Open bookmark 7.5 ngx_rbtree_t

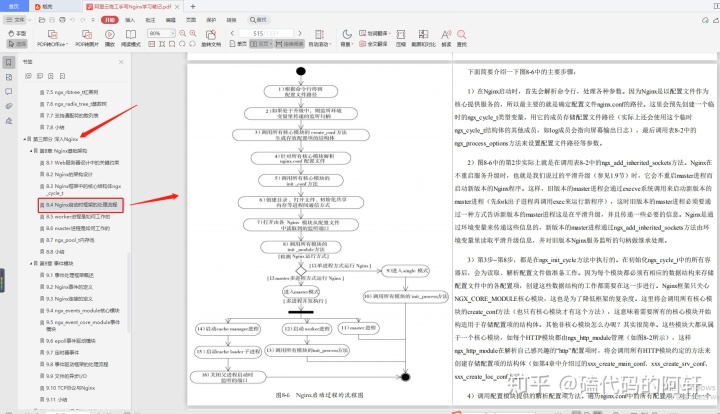pyautogui.click(x=68, y=92)
